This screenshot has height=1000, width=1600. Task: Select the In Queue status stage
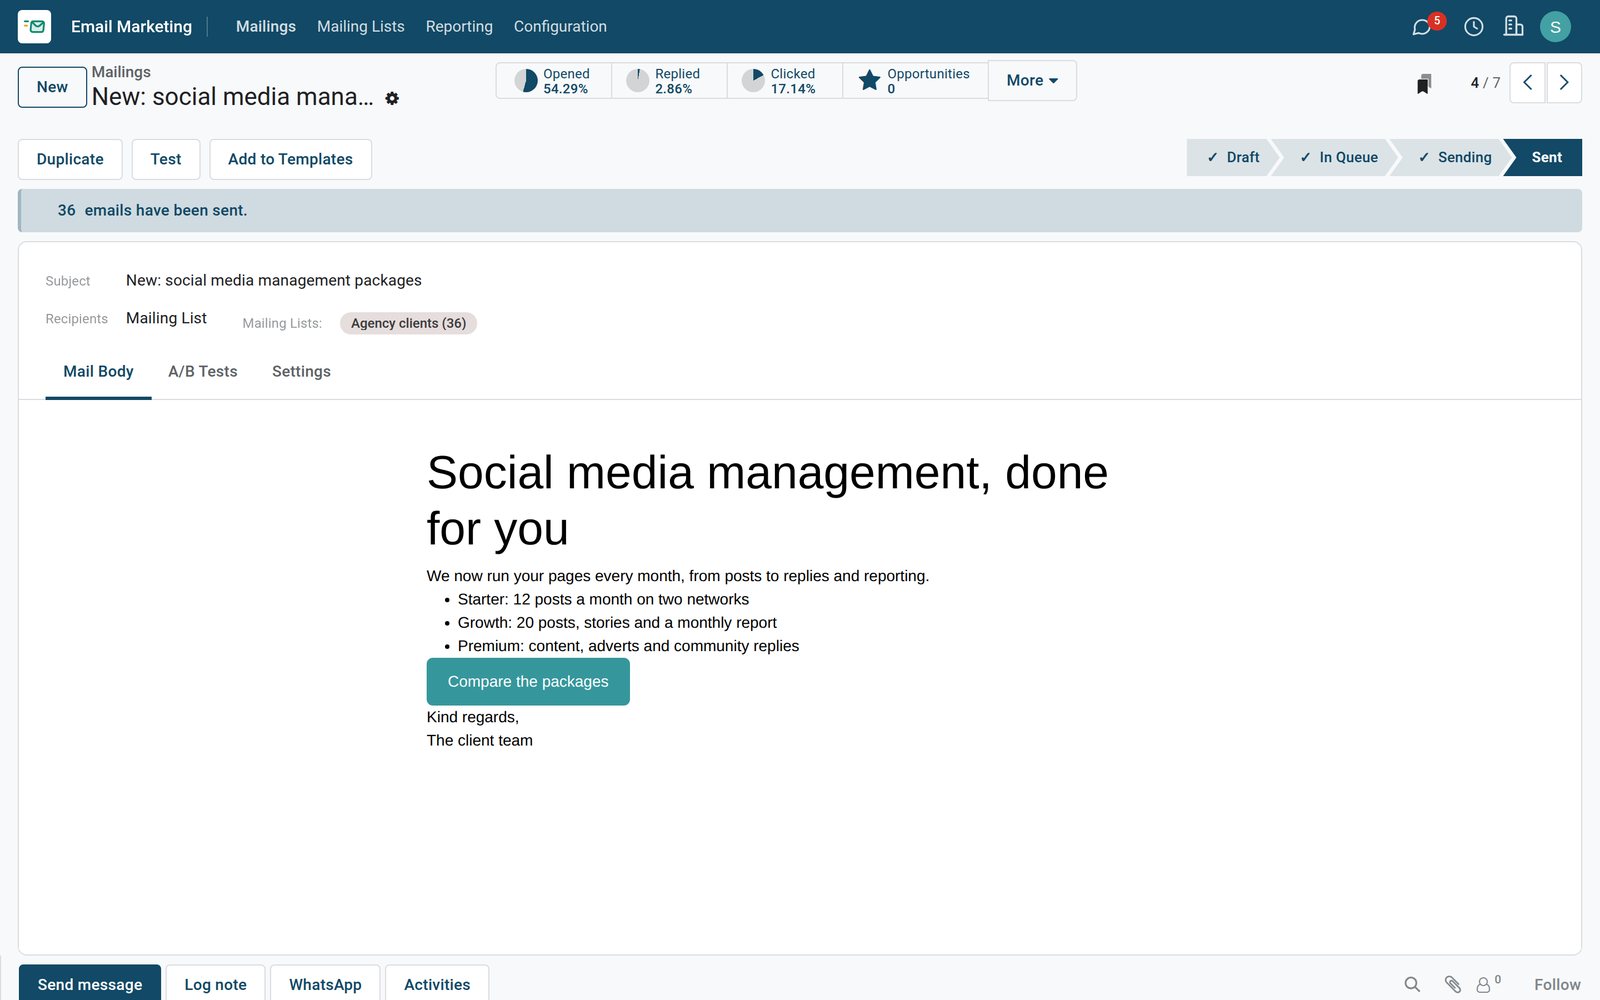(1338, 157)
